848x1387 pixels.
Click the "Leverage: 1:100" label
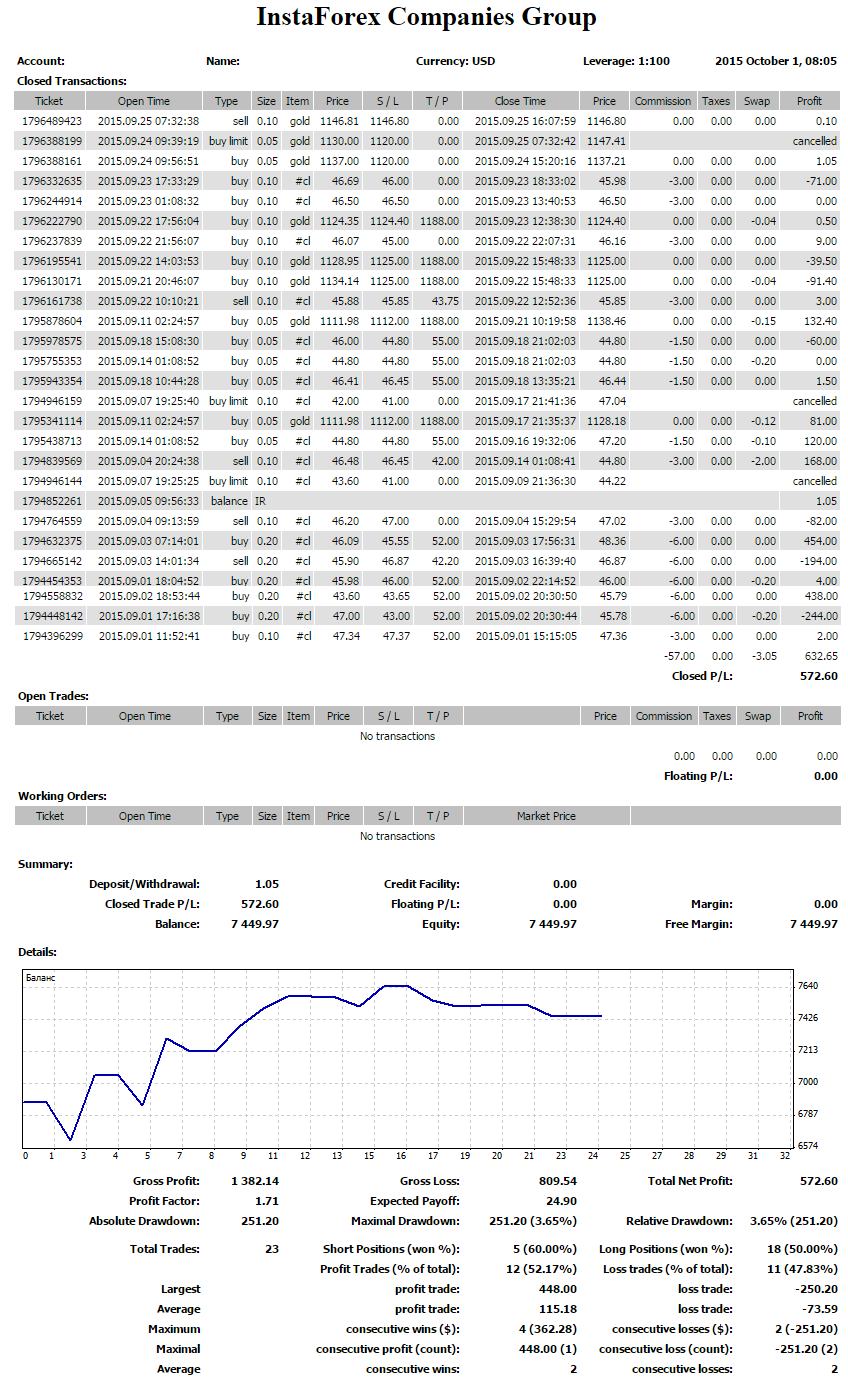pos(626,61)
